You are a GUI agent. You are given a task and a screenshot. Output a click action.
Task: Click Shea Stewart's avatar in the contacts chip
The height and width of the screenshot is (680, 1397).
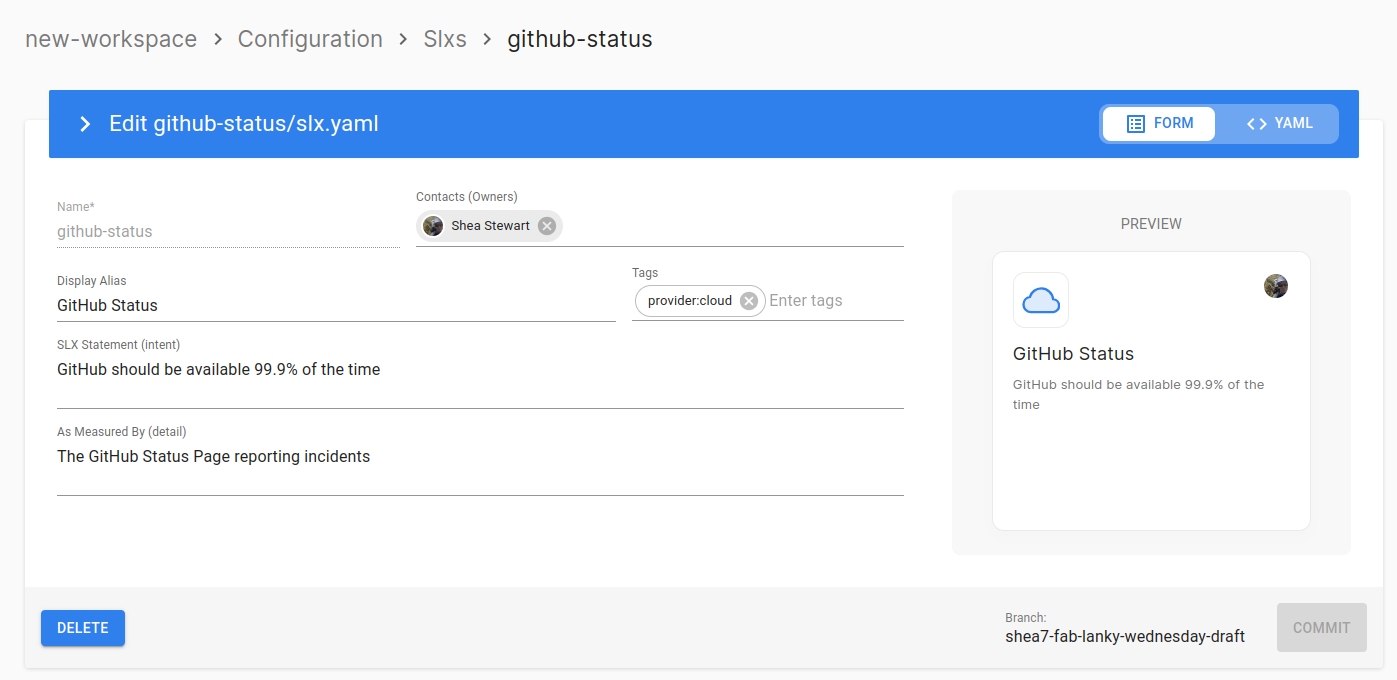(x=432, y=225)
